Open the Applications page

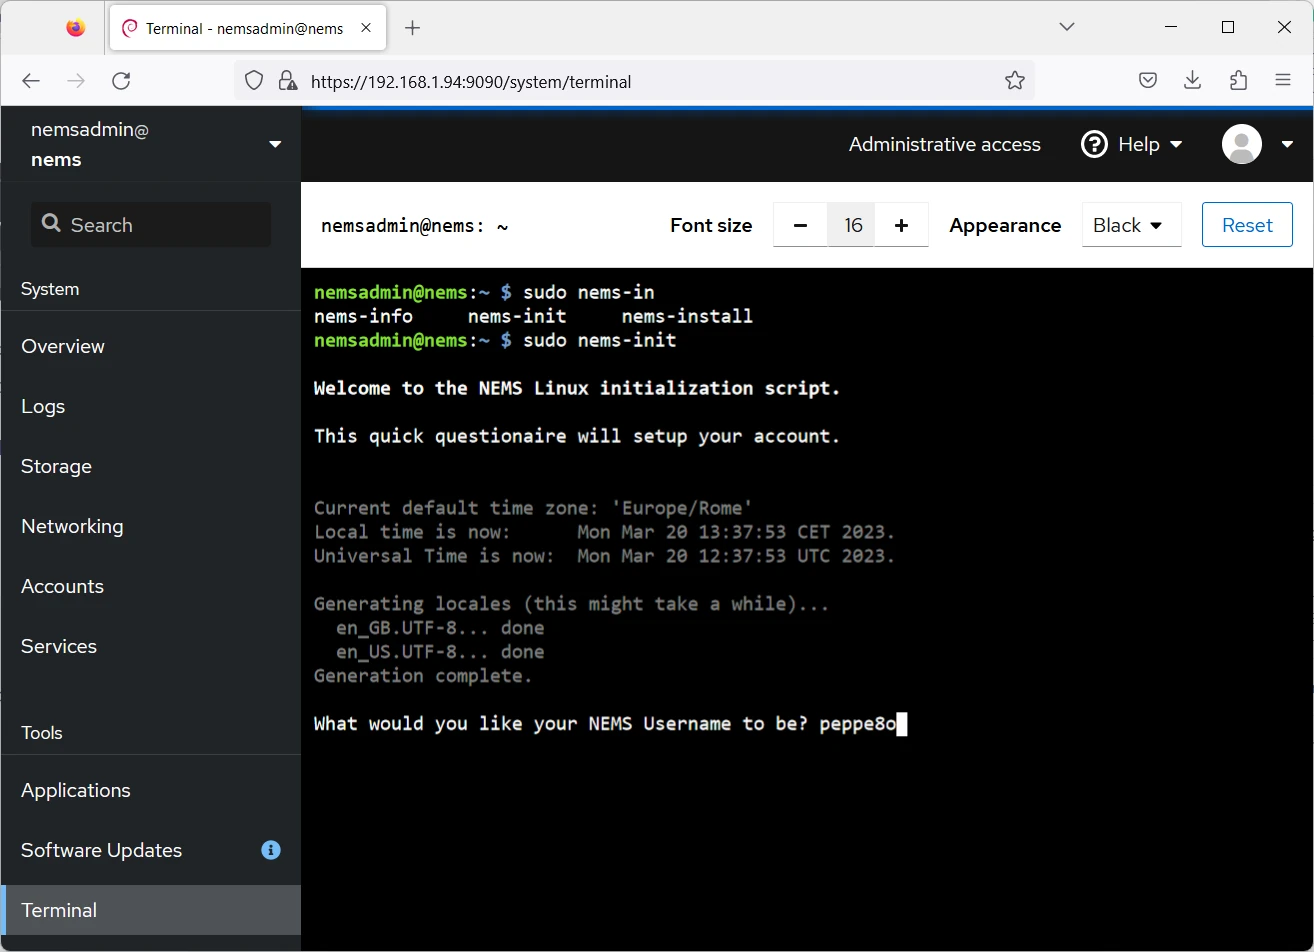pyautogui.click(x=151, y=790)
